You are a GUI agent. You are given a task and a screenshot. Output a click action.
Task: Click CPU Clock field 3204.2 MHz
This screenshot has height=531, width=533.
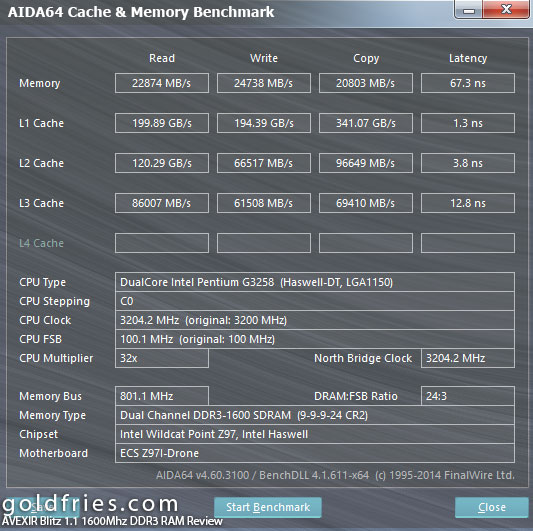[315, 320]
